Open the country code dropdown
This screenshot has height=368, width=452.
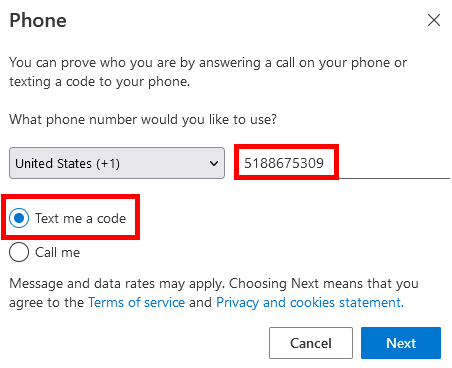117,163
